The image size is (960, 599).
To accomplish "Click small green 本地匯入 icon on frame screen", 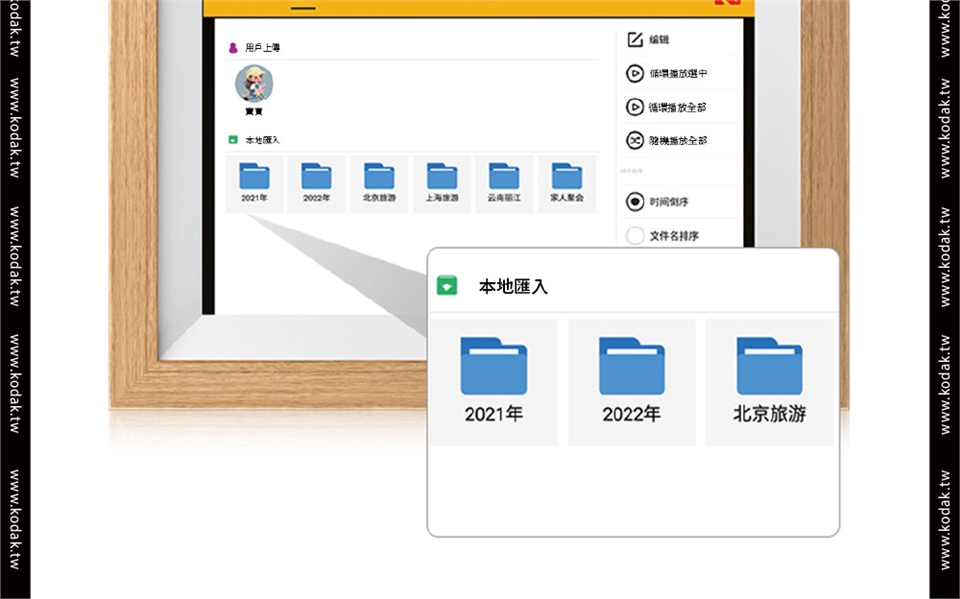I will pyautogui.click(x=233, y=140).
